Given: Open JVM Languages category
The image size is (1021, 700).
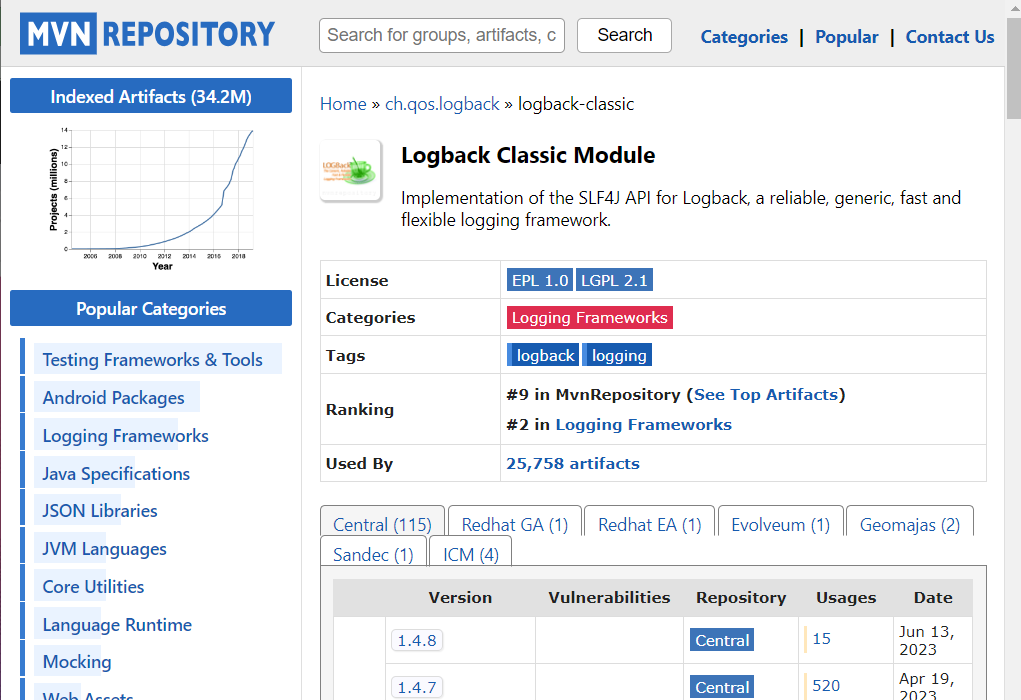Looking at the screenshot, I should pyautogui.click(x=104, y=549).
